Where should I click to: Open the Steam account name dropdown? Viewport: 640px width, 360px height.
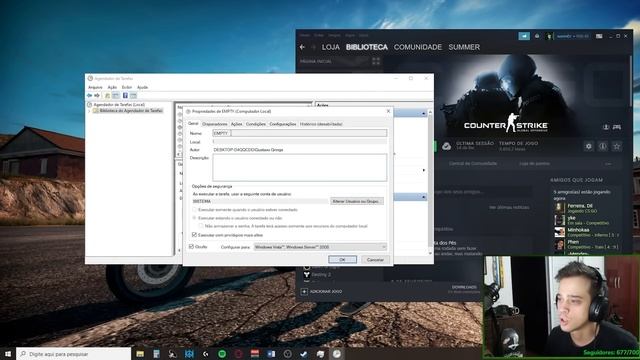point(572,36)
